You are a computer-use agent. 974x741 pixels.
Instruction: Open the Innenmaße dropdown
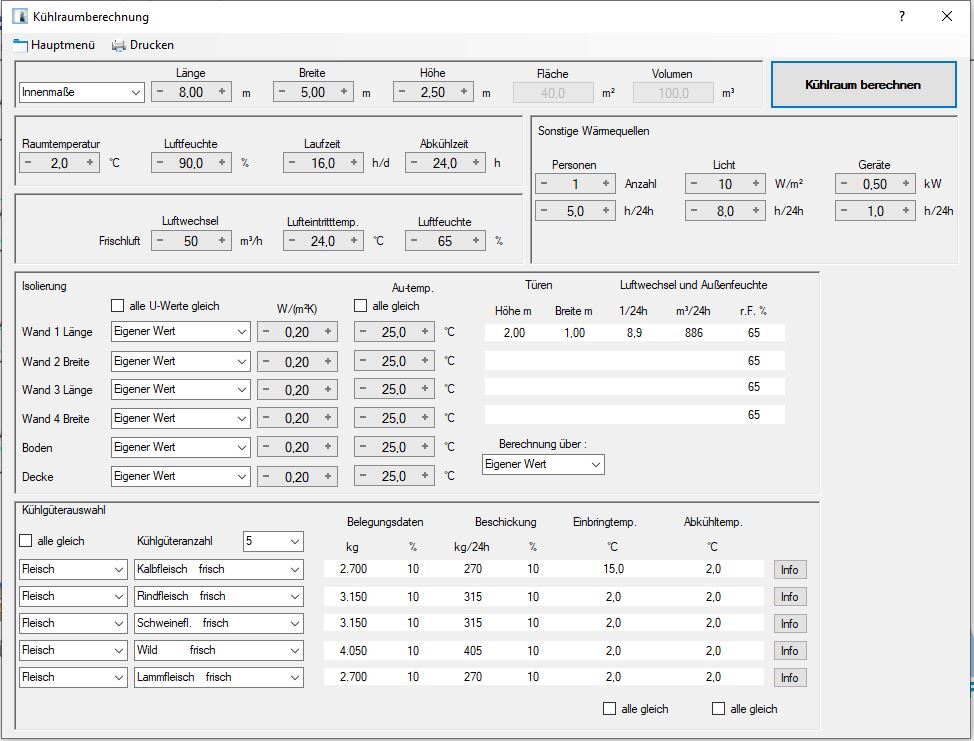(x=82, y=92)
